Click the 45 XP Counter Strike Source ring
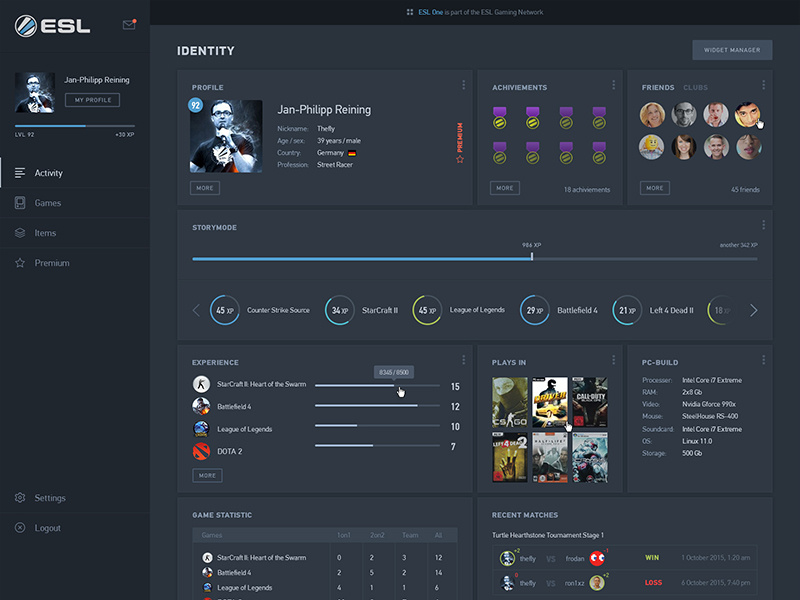Image resolution: width=800 pixels, height=600 pixels. coord(224,310)
